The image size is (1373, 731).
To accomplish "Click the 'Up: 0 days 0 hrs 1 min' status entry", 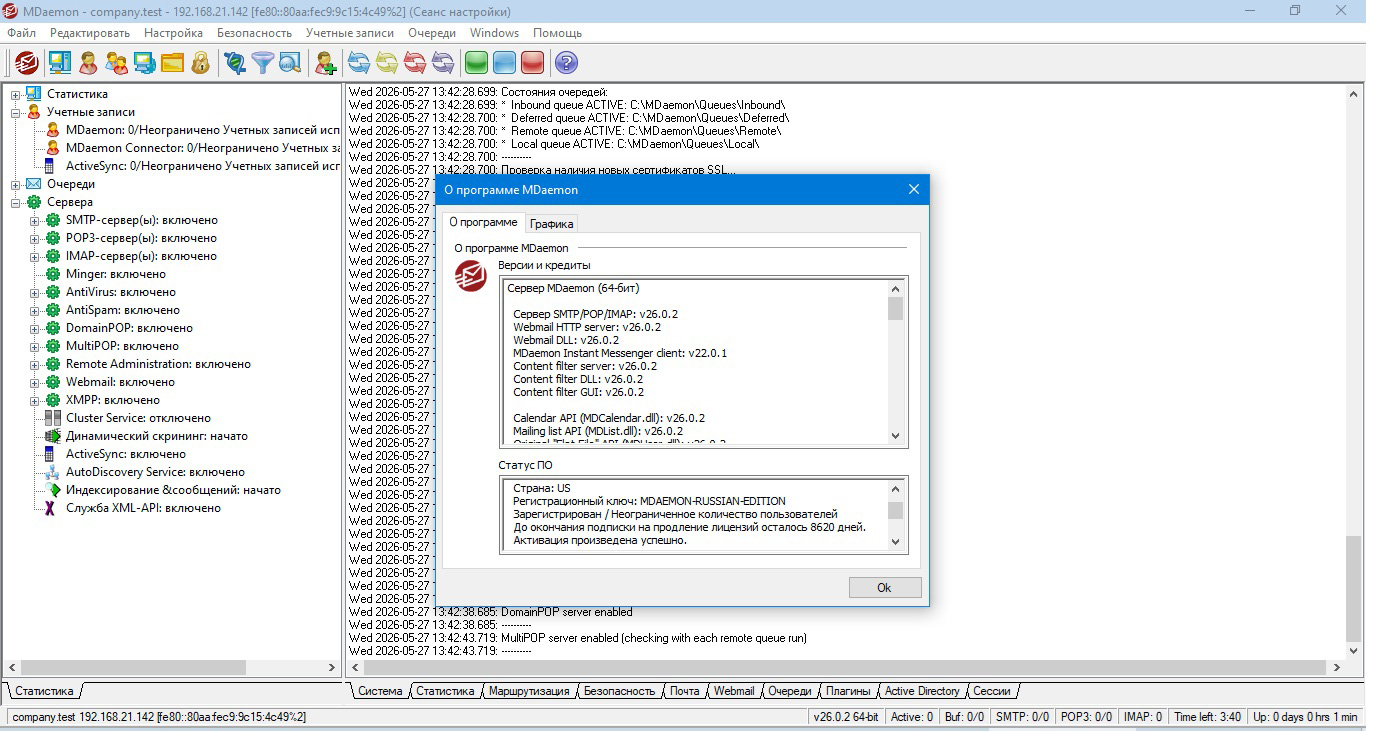I will pos(1305,717).
